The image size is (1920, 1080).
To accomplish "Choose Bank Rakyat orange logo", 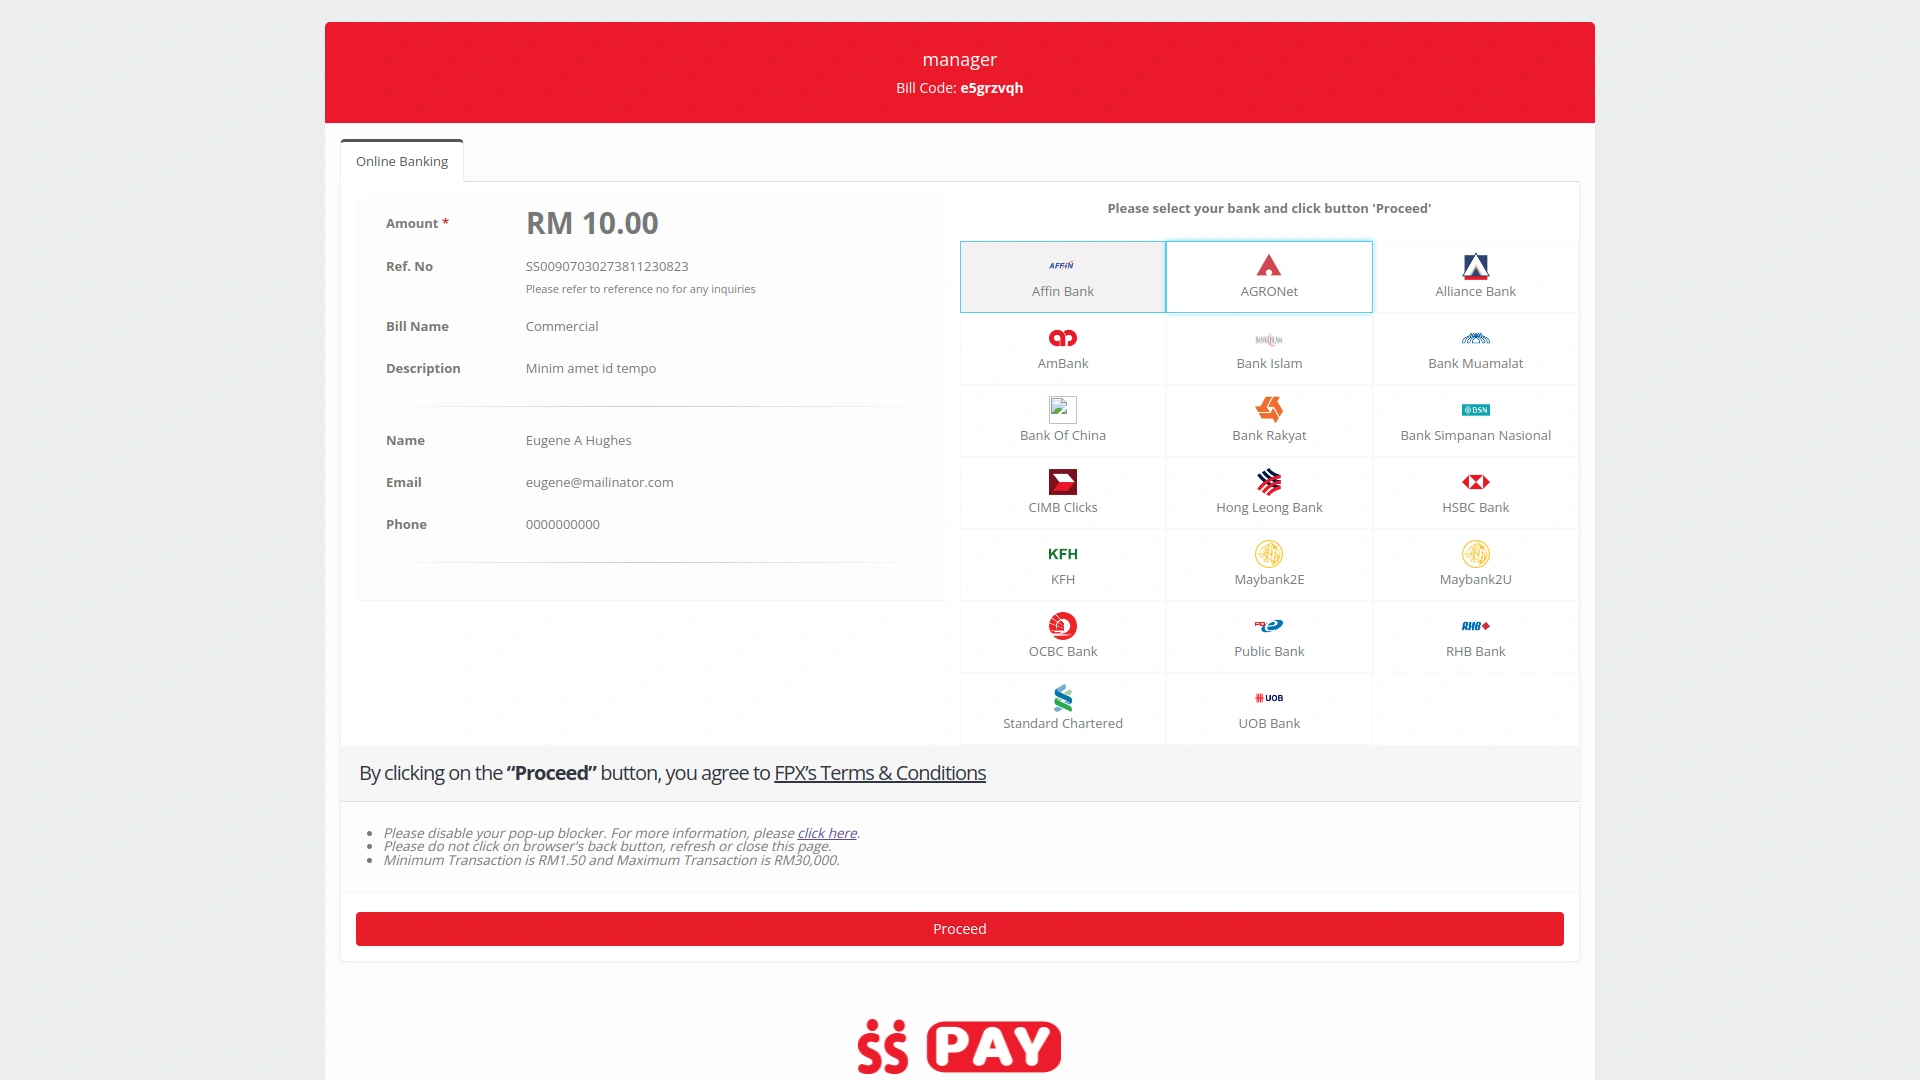I will [1268, 410].
